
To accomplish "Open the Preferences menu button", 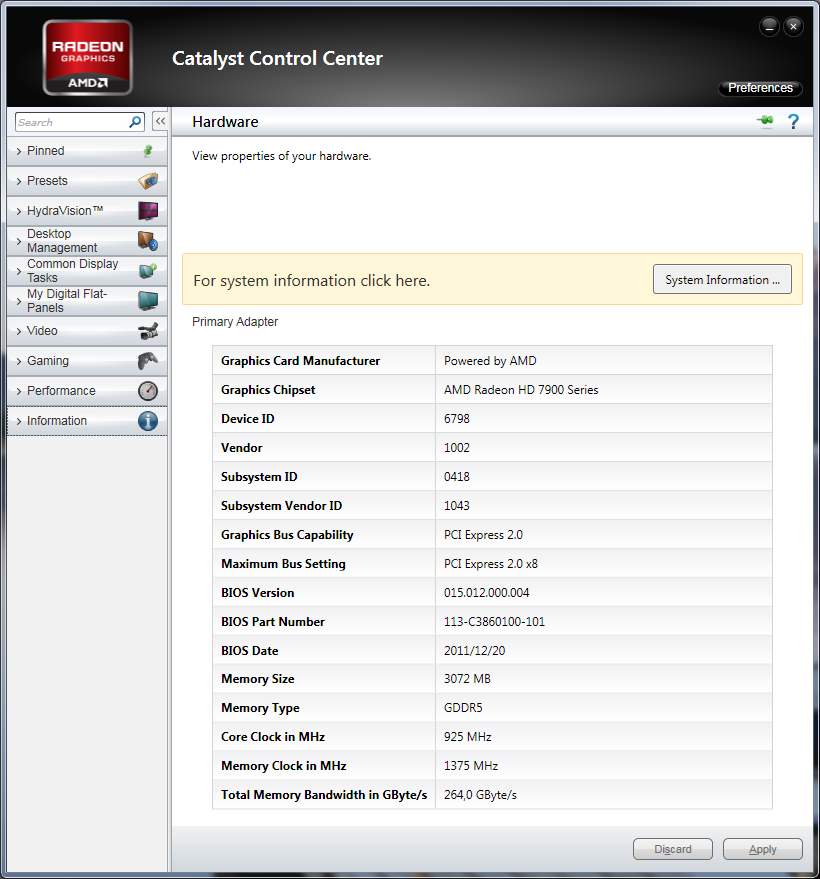I will pos(760,88).
